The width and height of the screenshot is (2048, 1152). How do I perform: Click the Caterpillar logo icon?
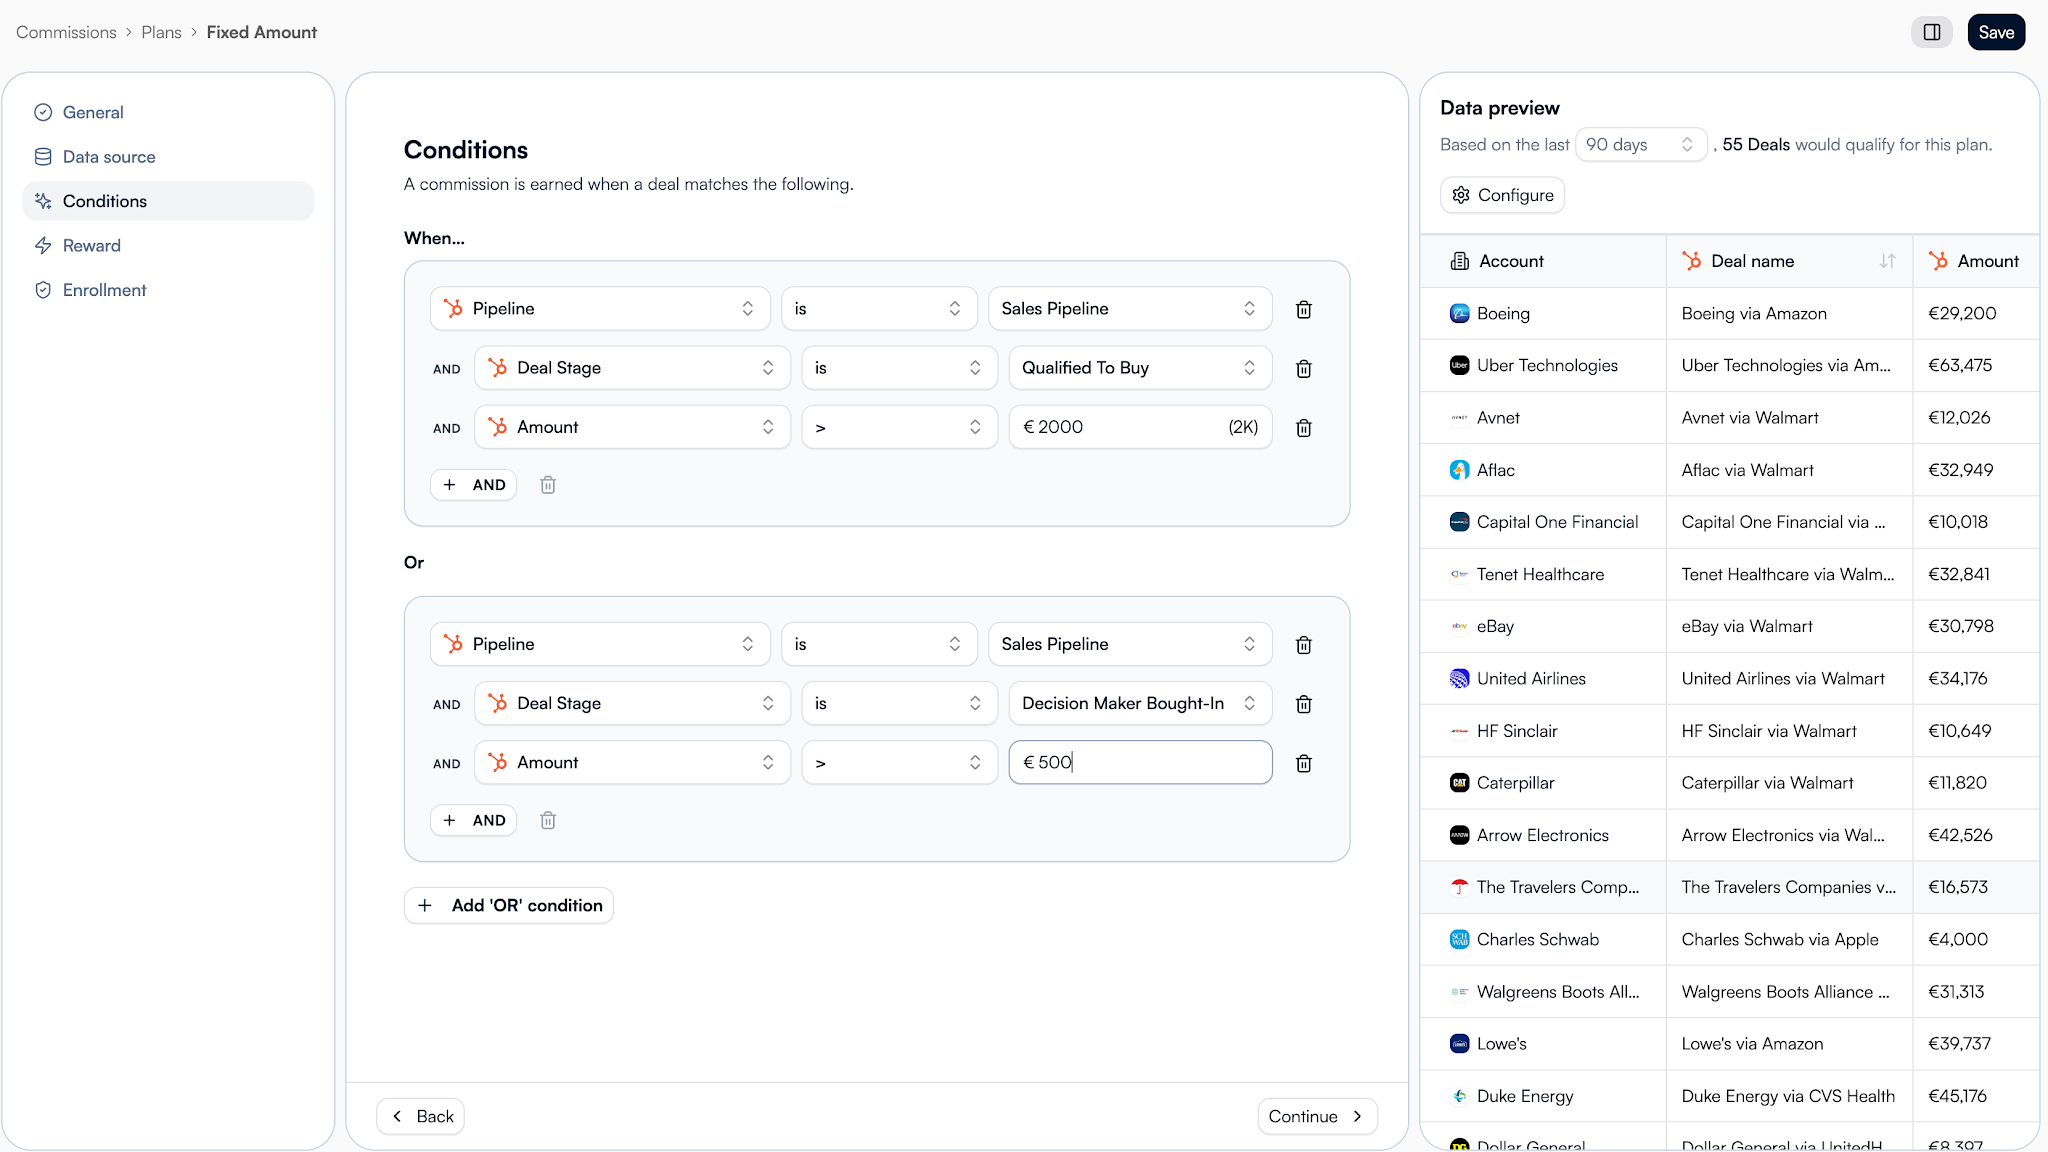(x=1459, y=783)
